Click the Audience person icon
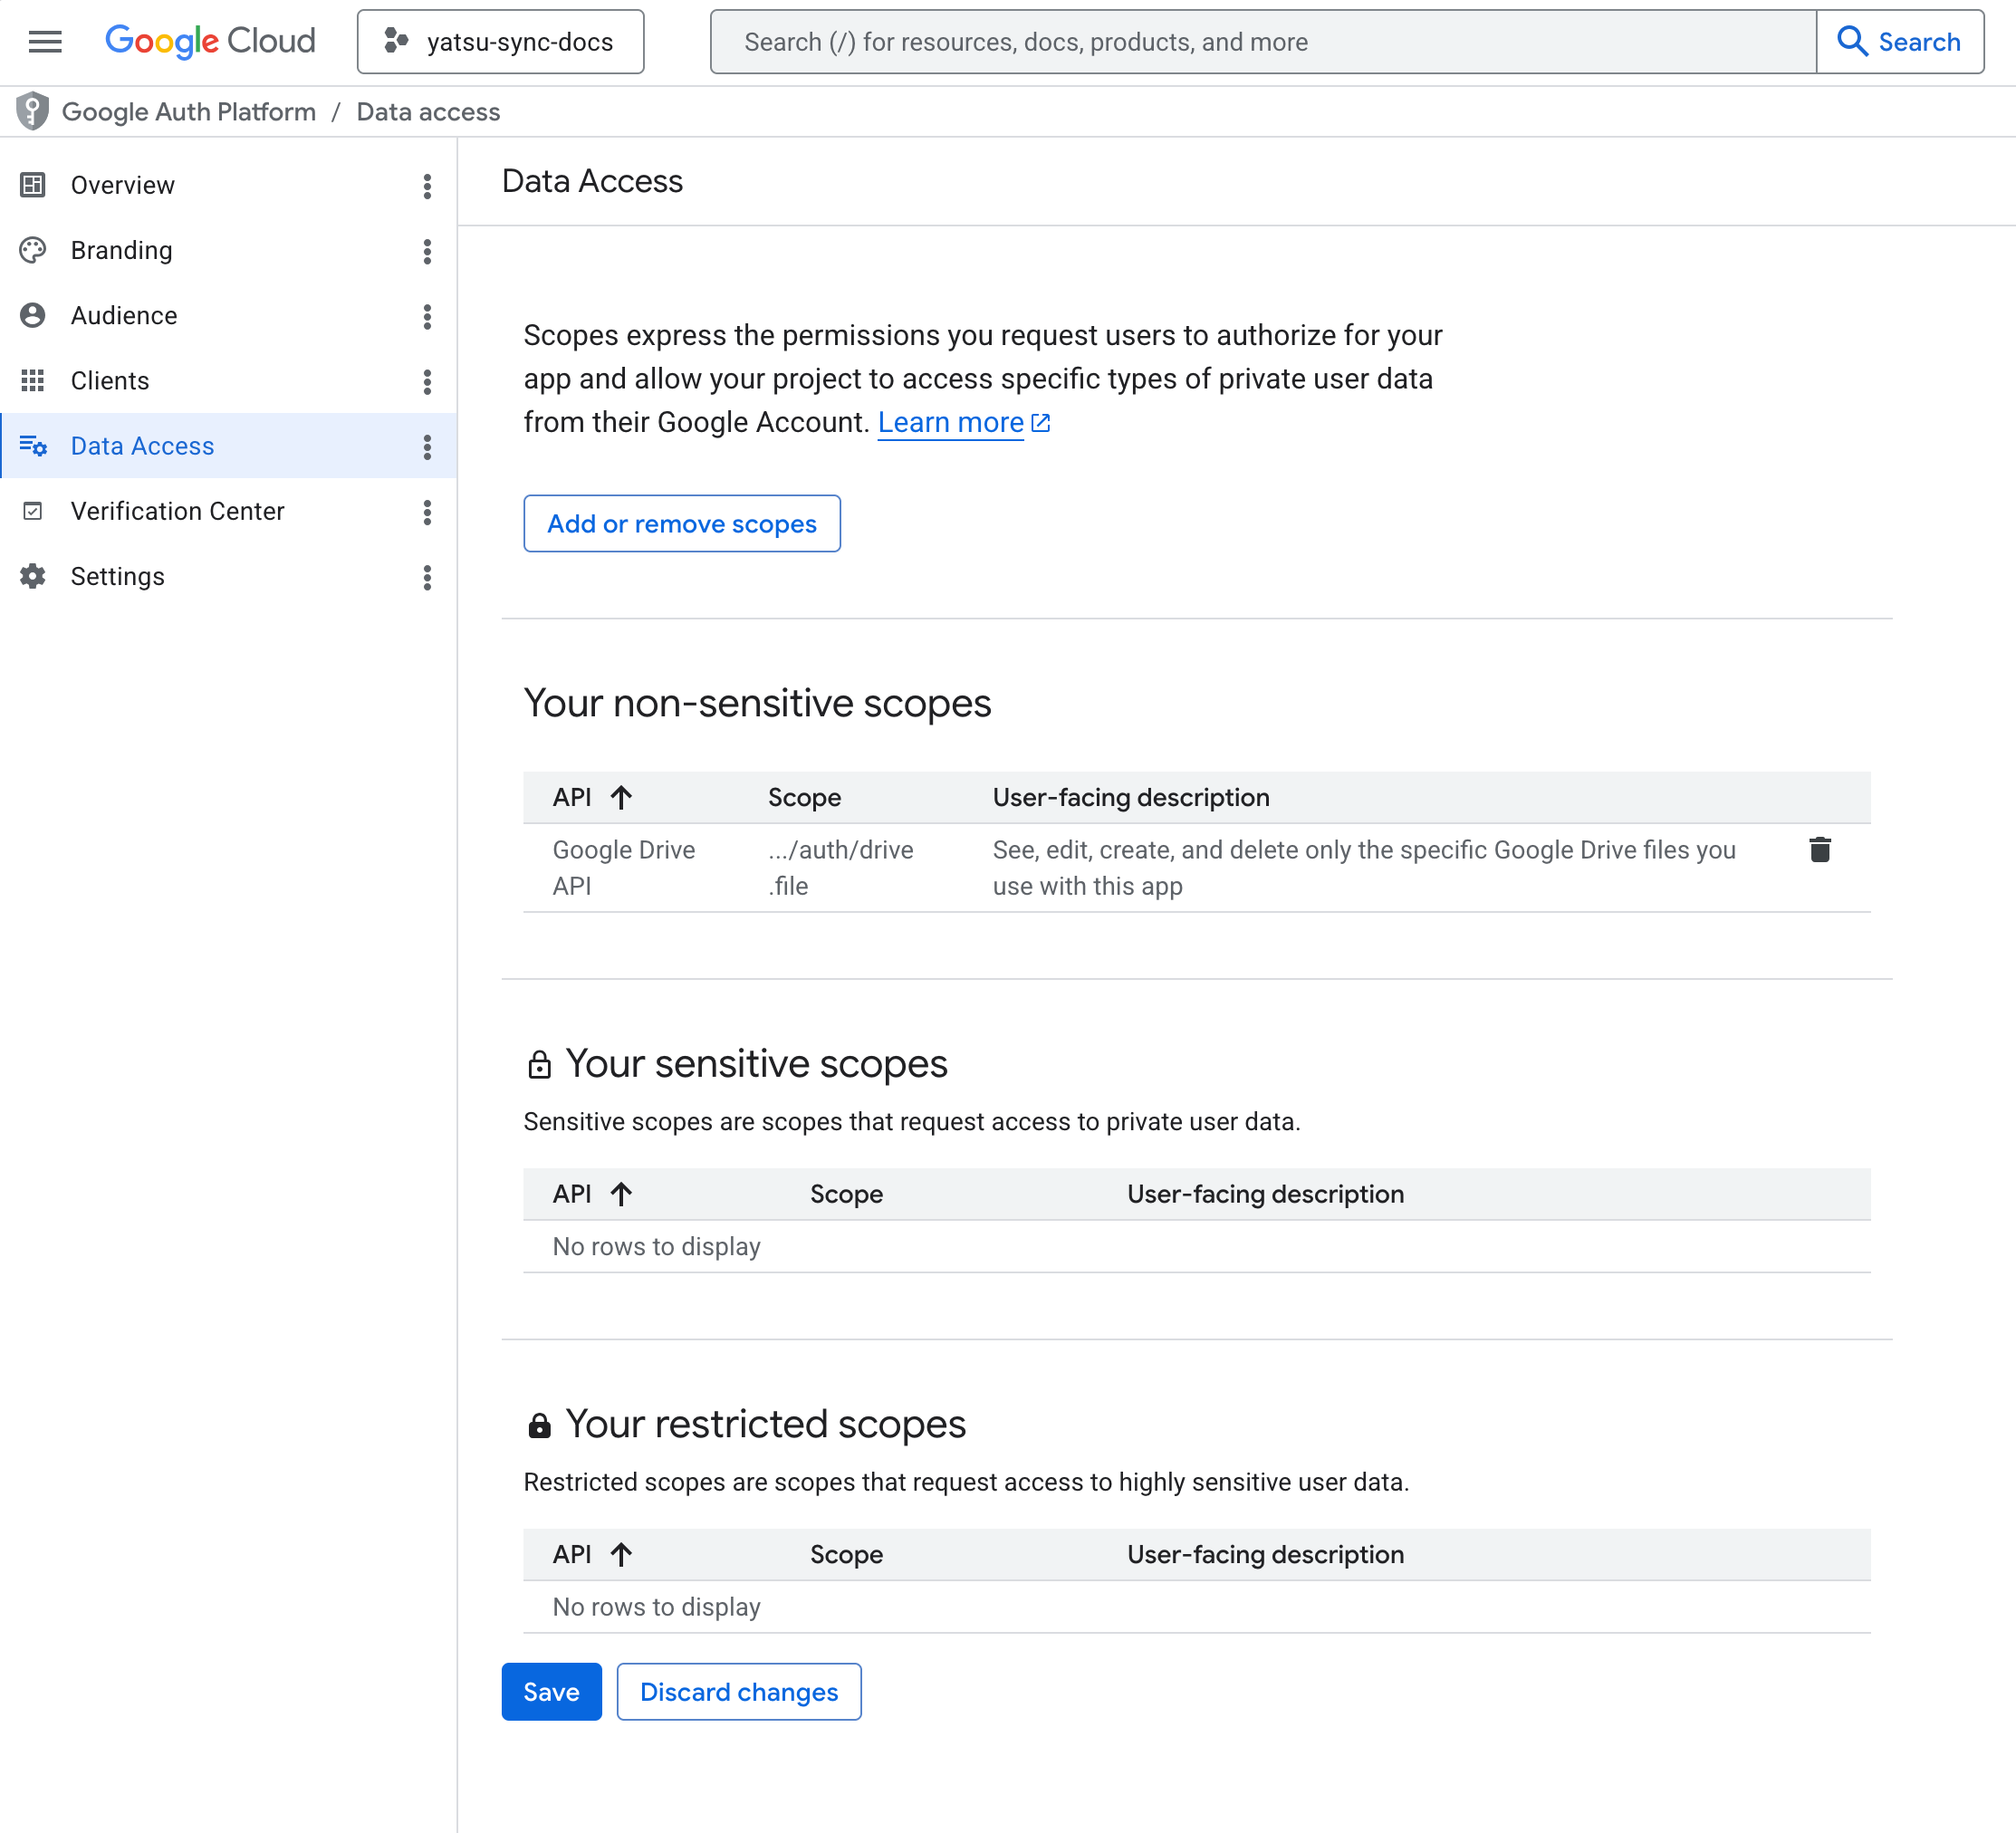The height and width of the screenshot is (1833, 2016). [33, 315]
